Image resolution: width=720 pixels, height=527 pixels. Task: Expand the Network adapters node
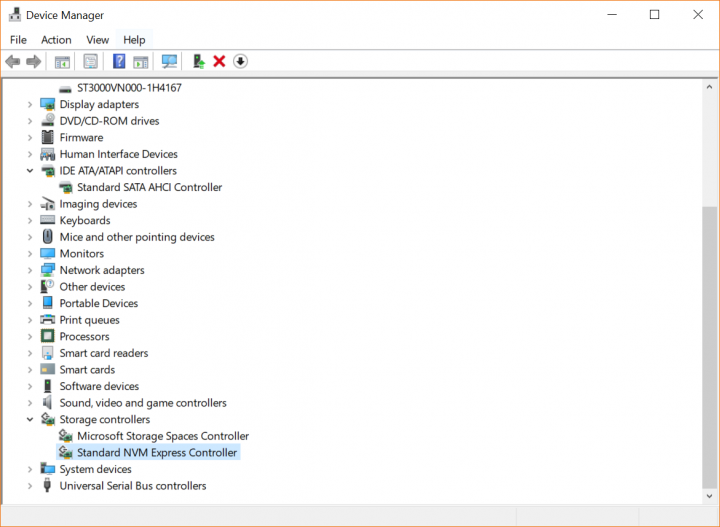[30, 270]
